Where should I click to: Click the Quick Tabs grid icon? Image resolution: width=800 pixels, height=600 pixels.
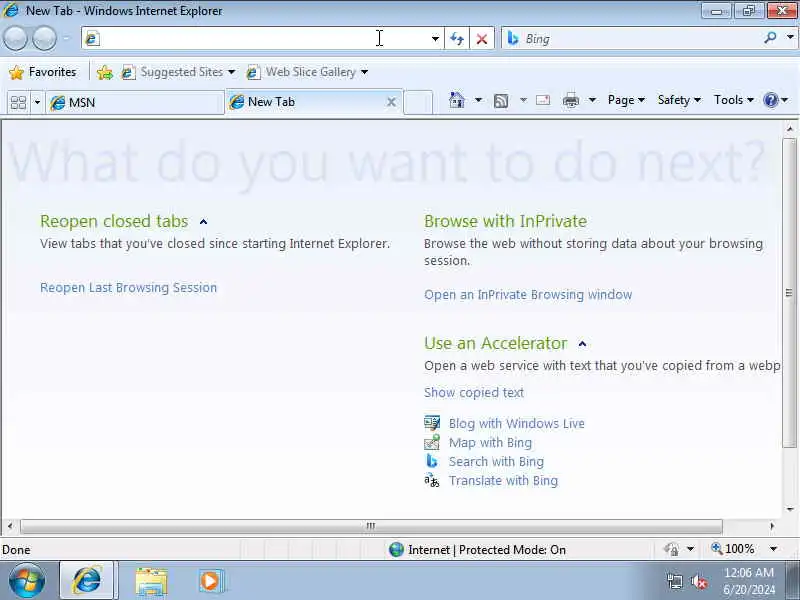point(18,103)
